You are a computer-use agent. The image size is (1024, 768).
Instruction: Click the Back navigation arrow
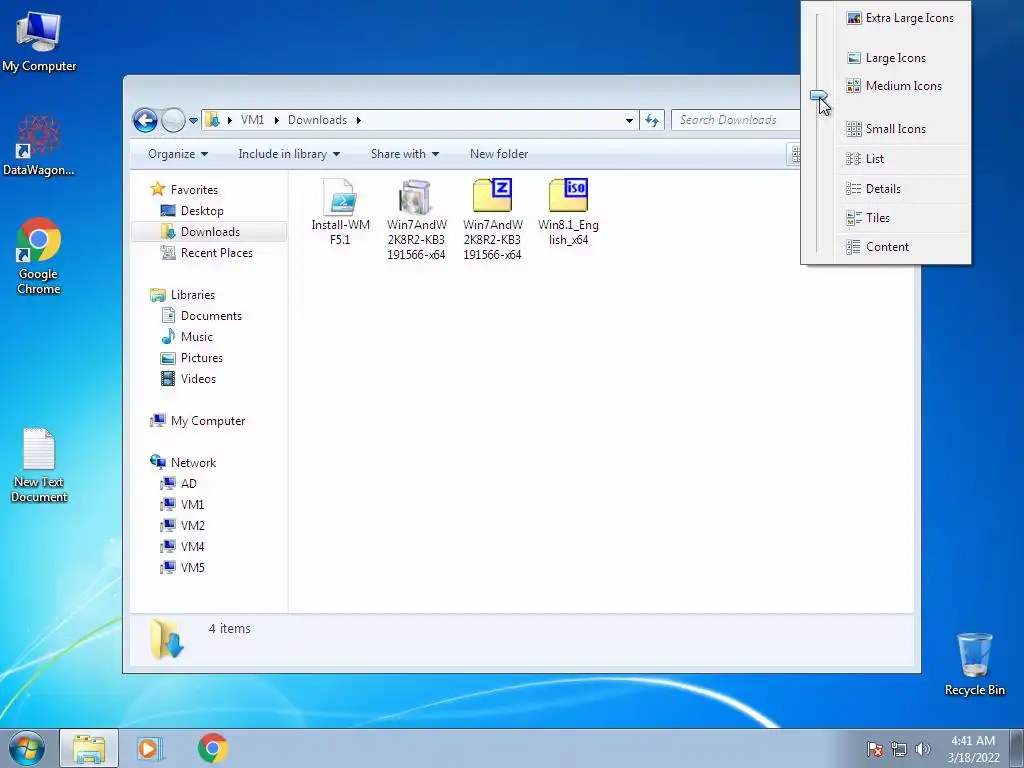pos(145,120)
